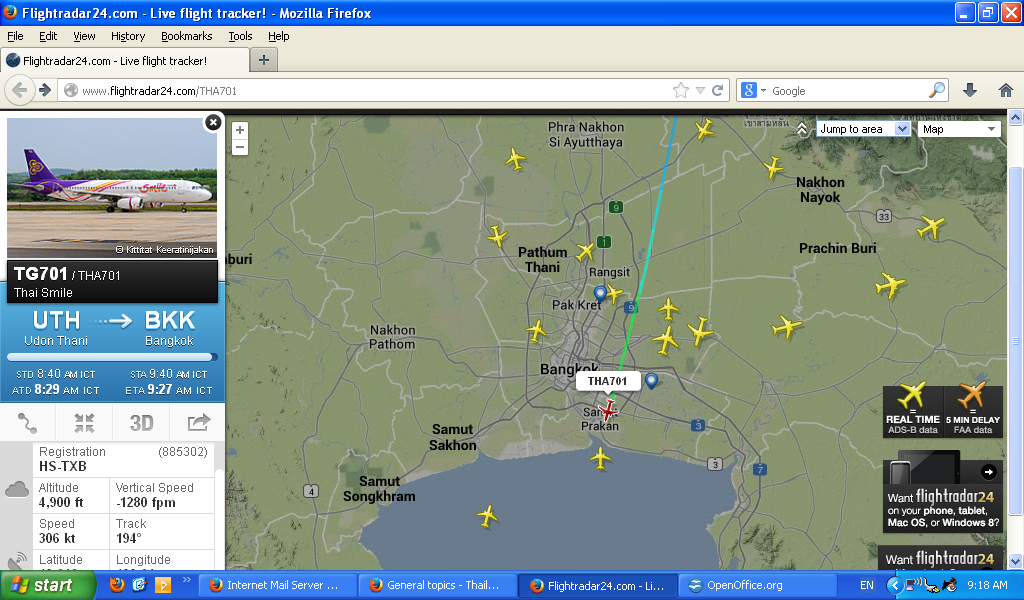Click the blue airport pin right of THA701 label
Image resolution: width=1024 pixels, height=600 pixels.
pos(651,381)
